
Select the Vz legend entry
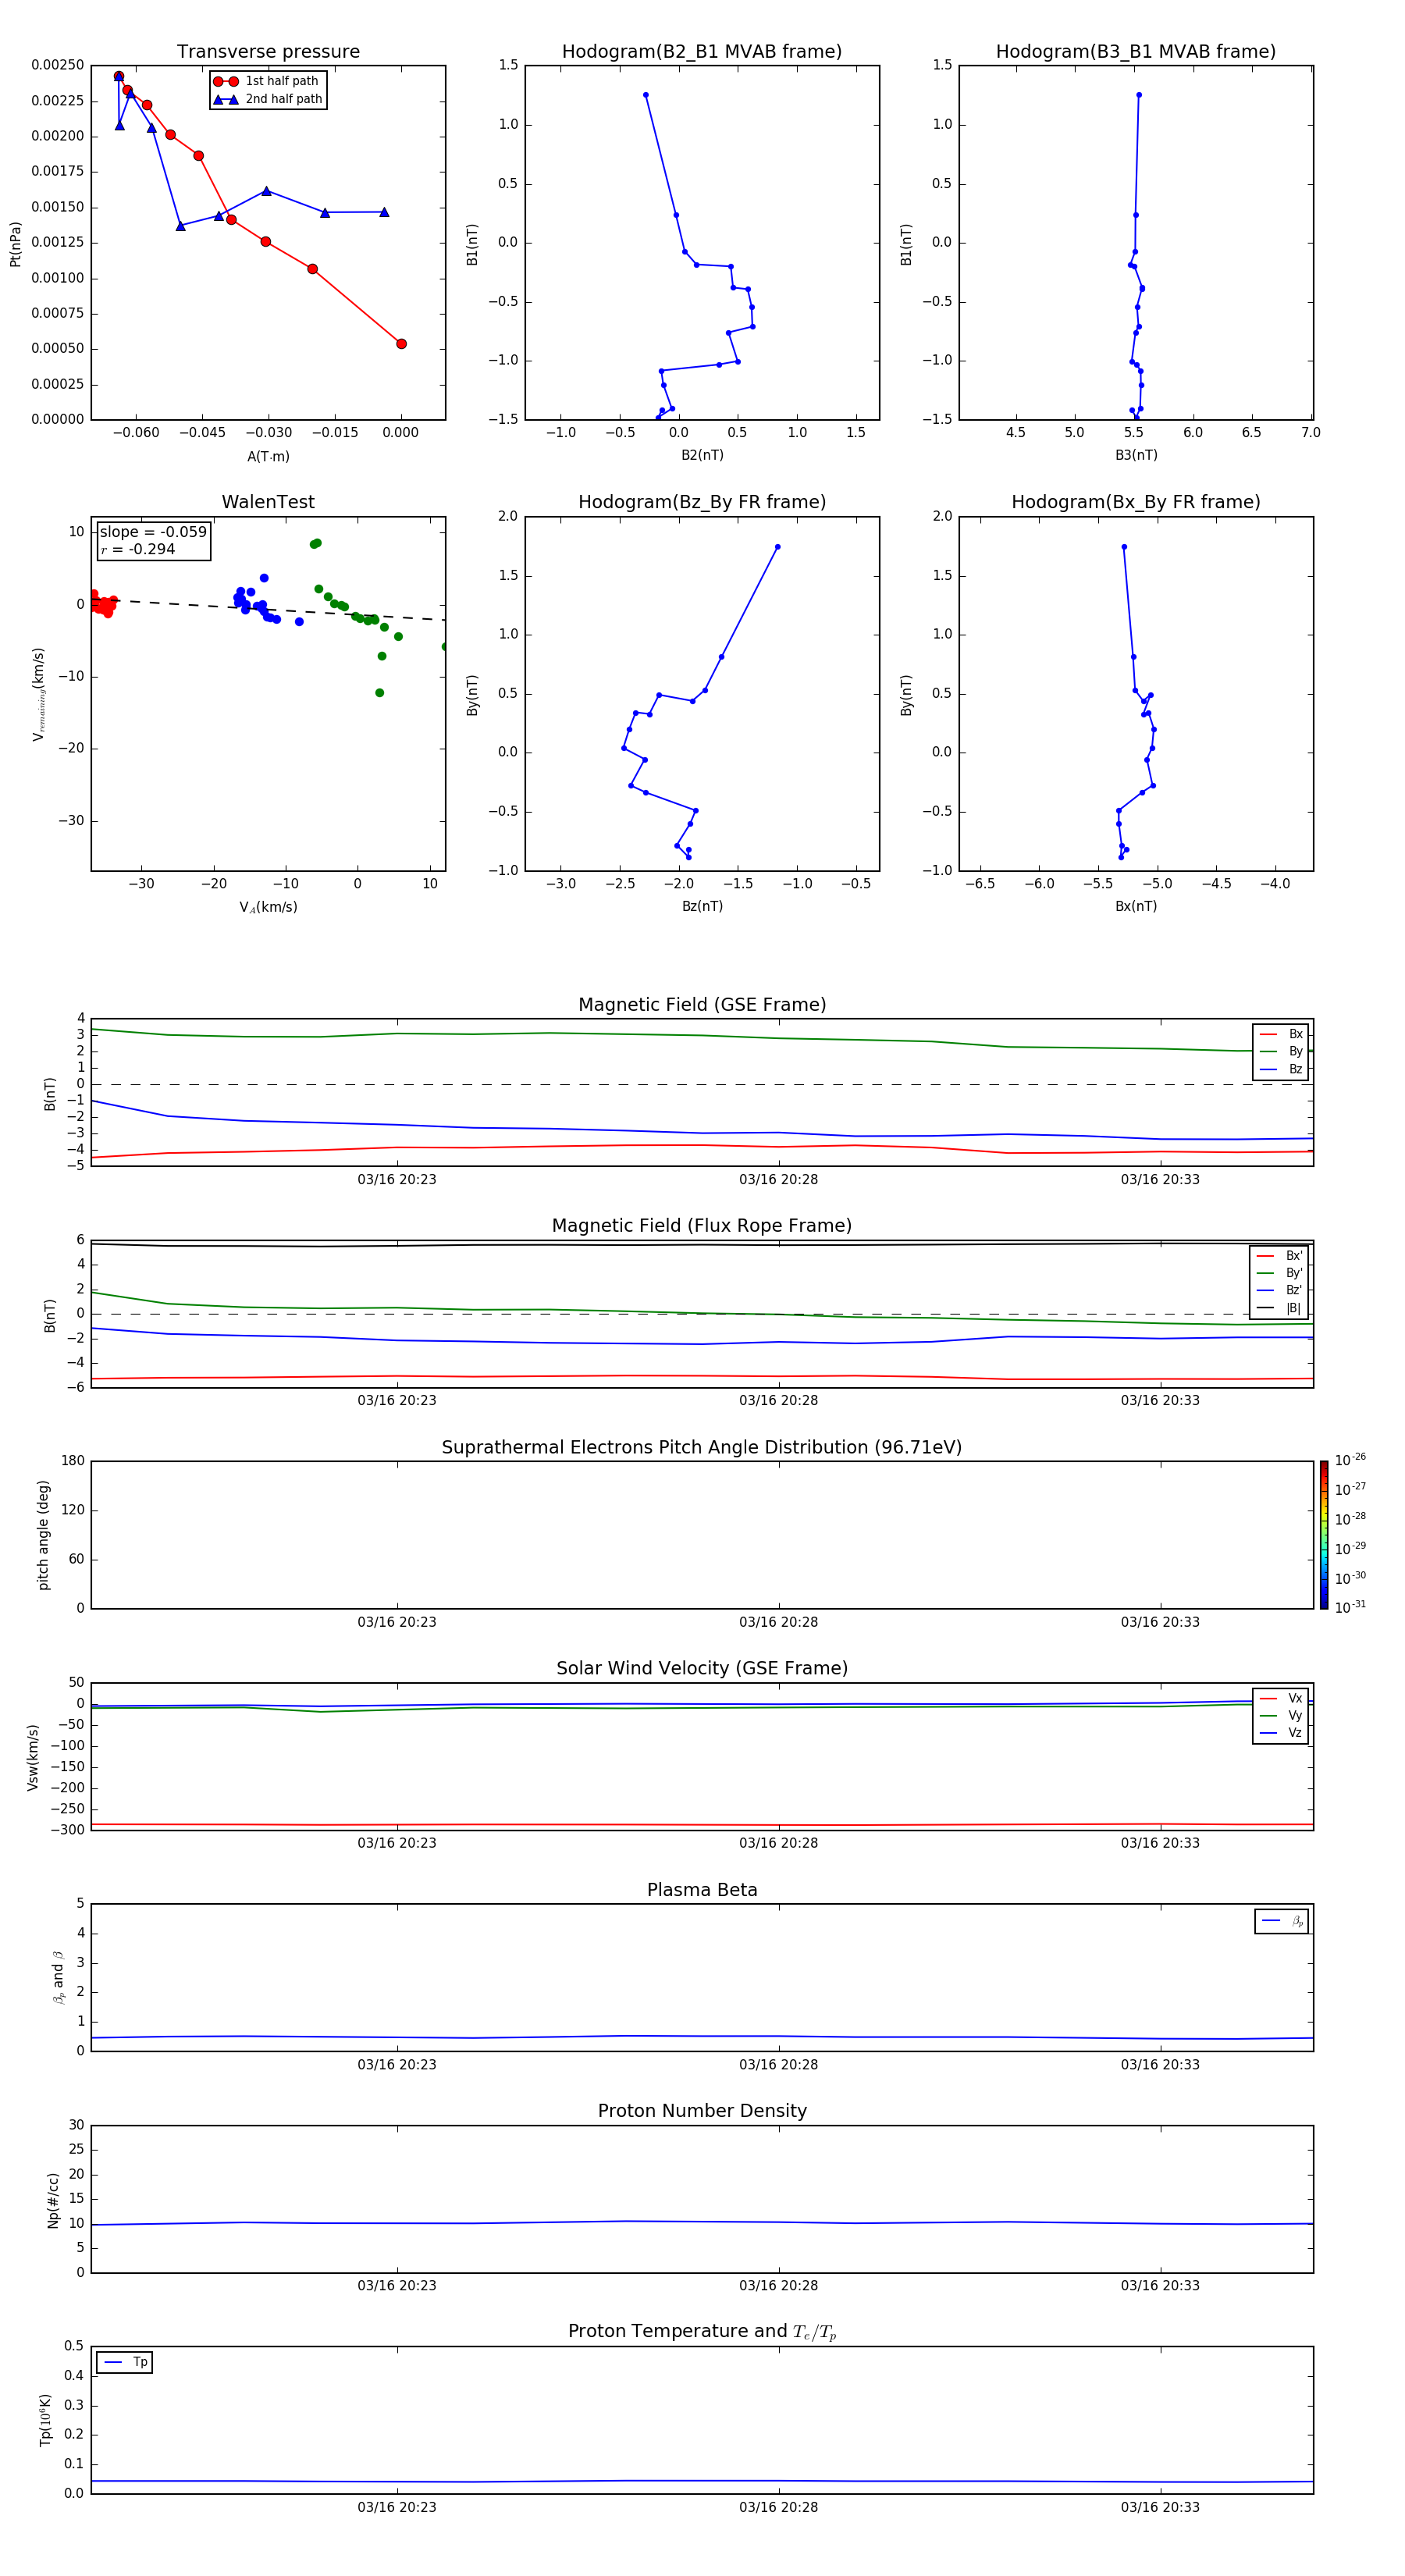(x=1281, y=1732)
